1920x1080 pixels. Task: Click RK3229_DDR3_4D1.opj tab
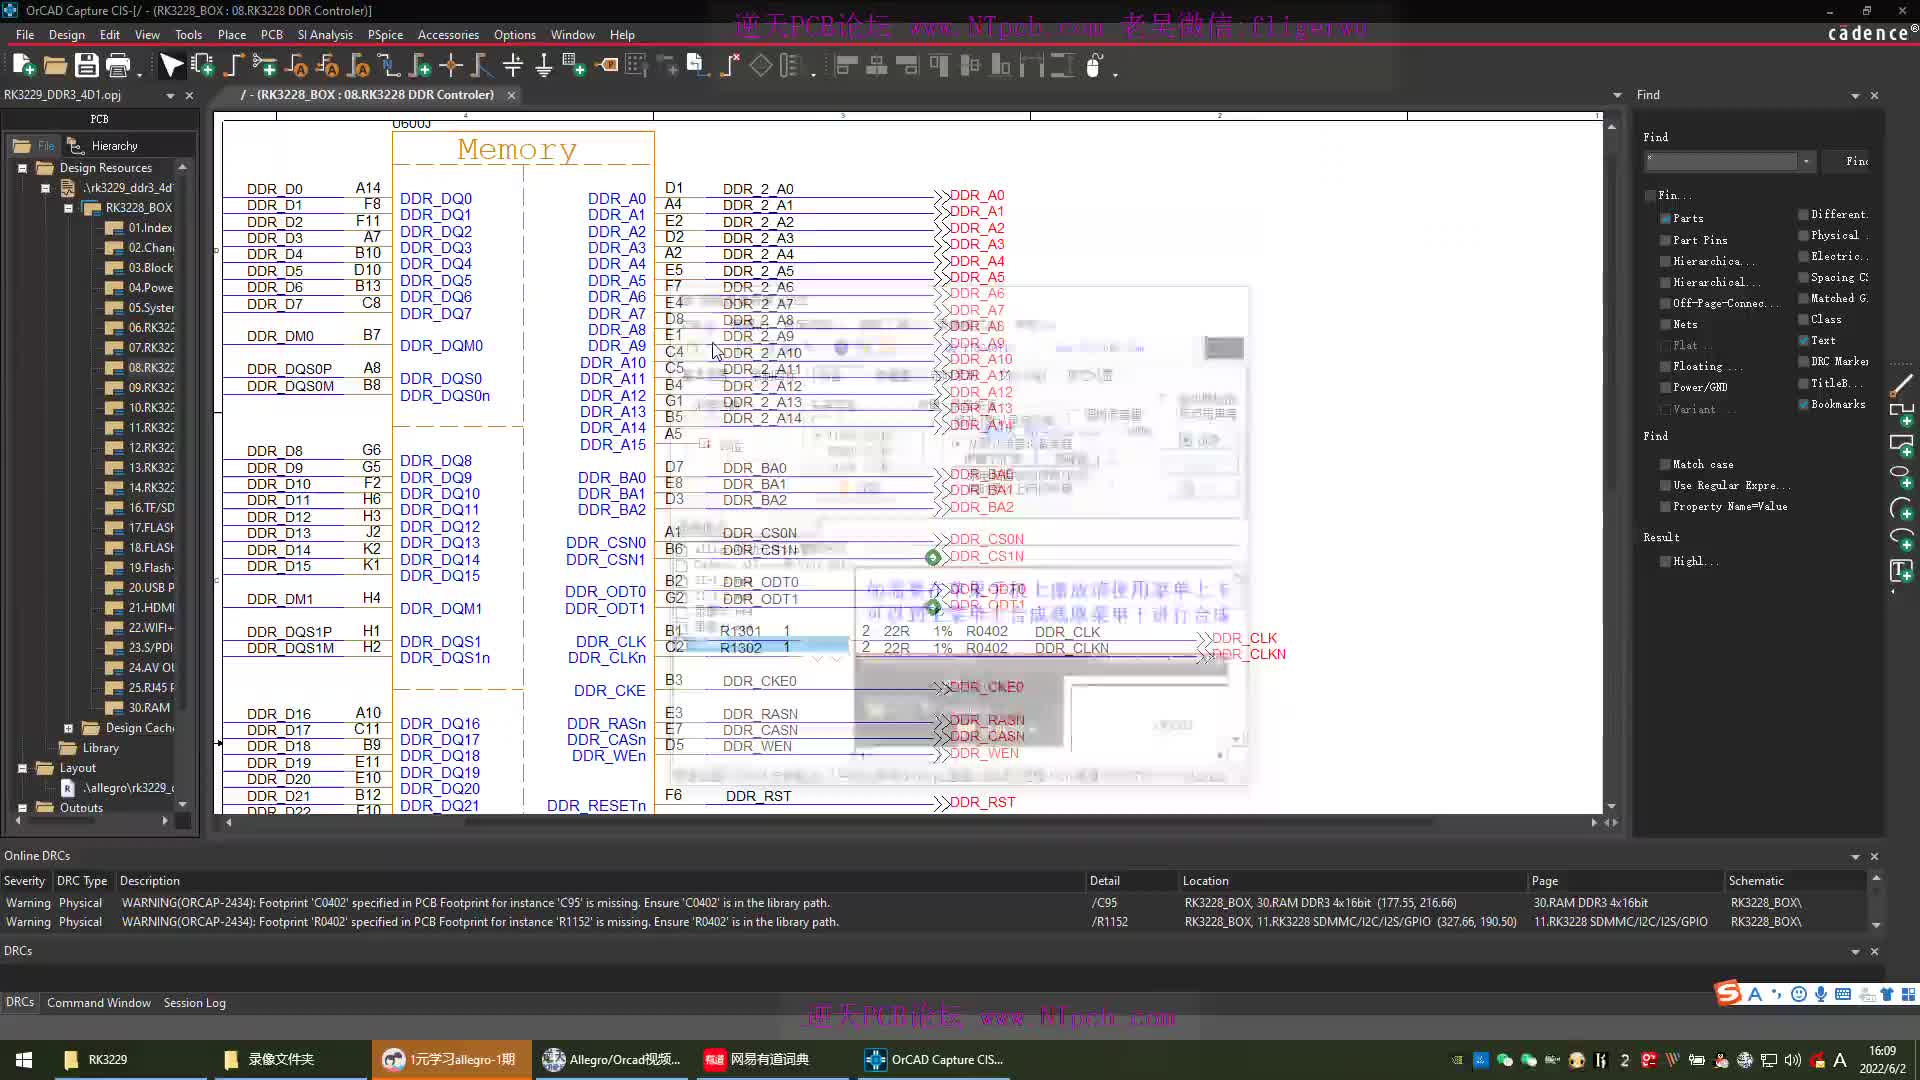pos(86,94)
